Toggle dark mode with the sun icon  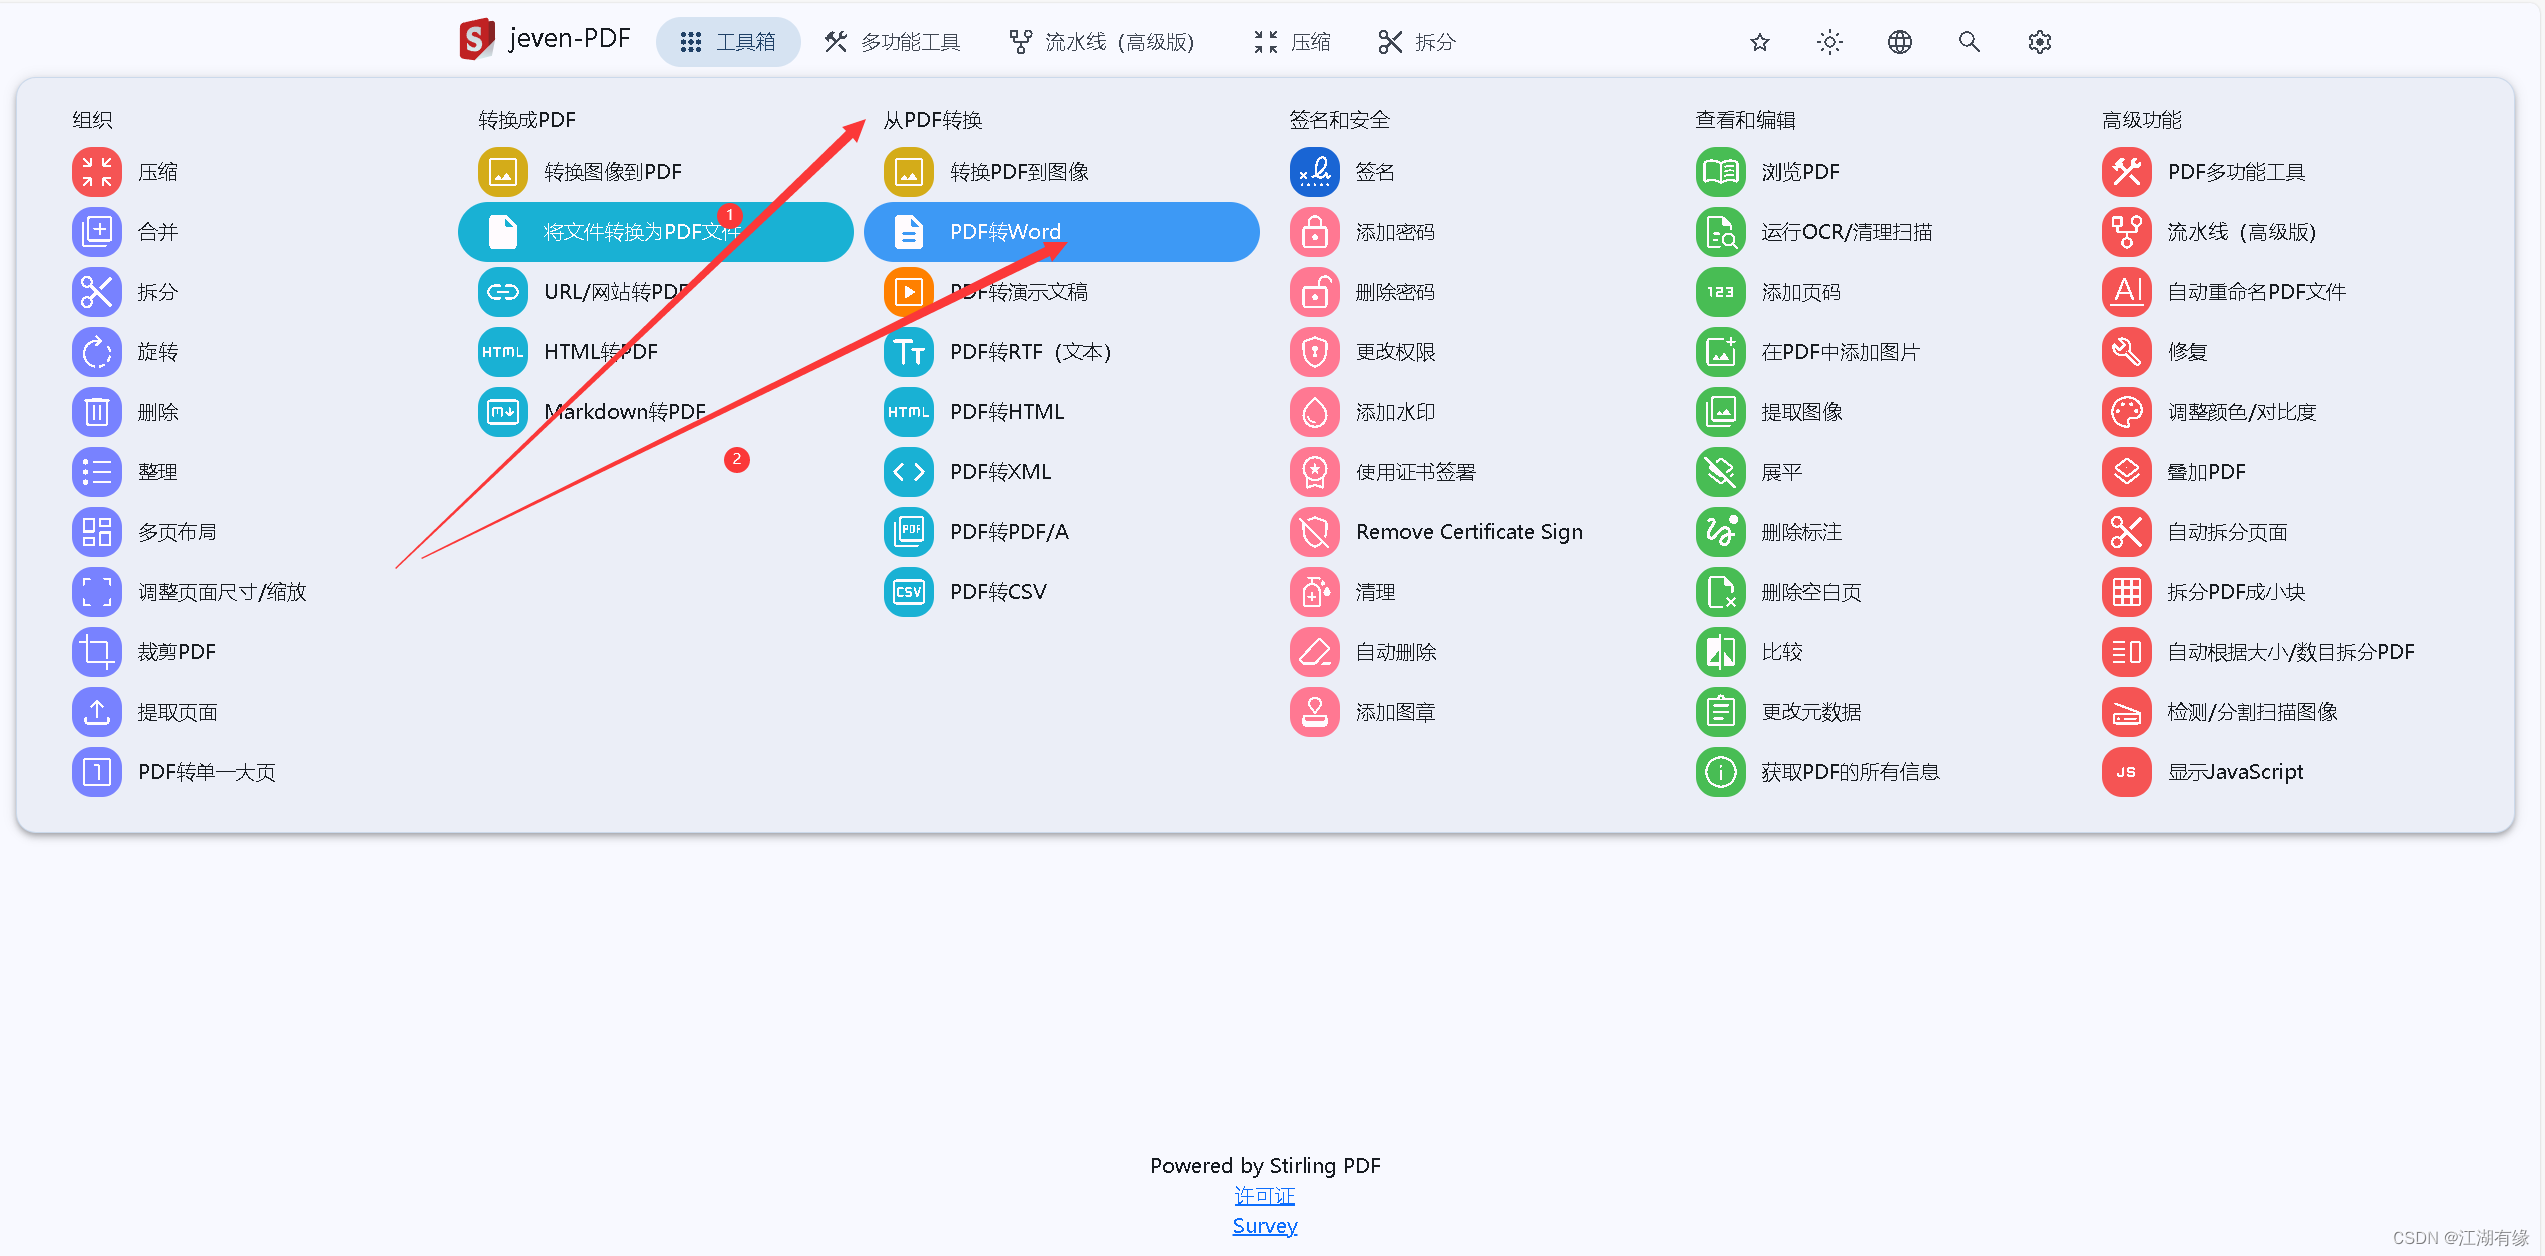(1829, 42)
